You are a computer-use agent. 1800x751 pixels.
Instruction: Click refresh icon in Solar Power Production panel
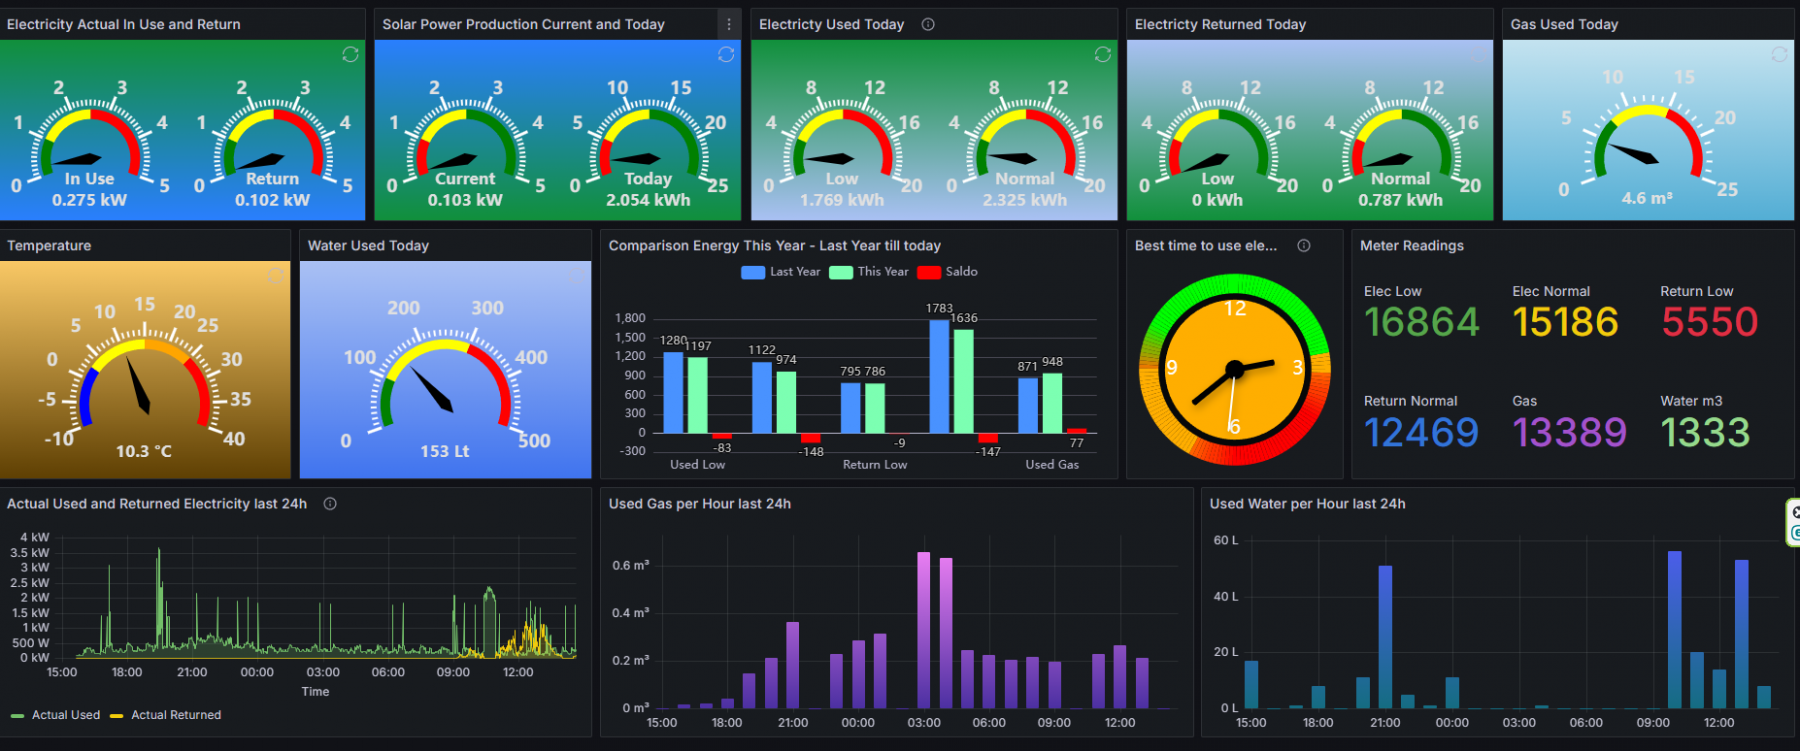click(726, 54)
